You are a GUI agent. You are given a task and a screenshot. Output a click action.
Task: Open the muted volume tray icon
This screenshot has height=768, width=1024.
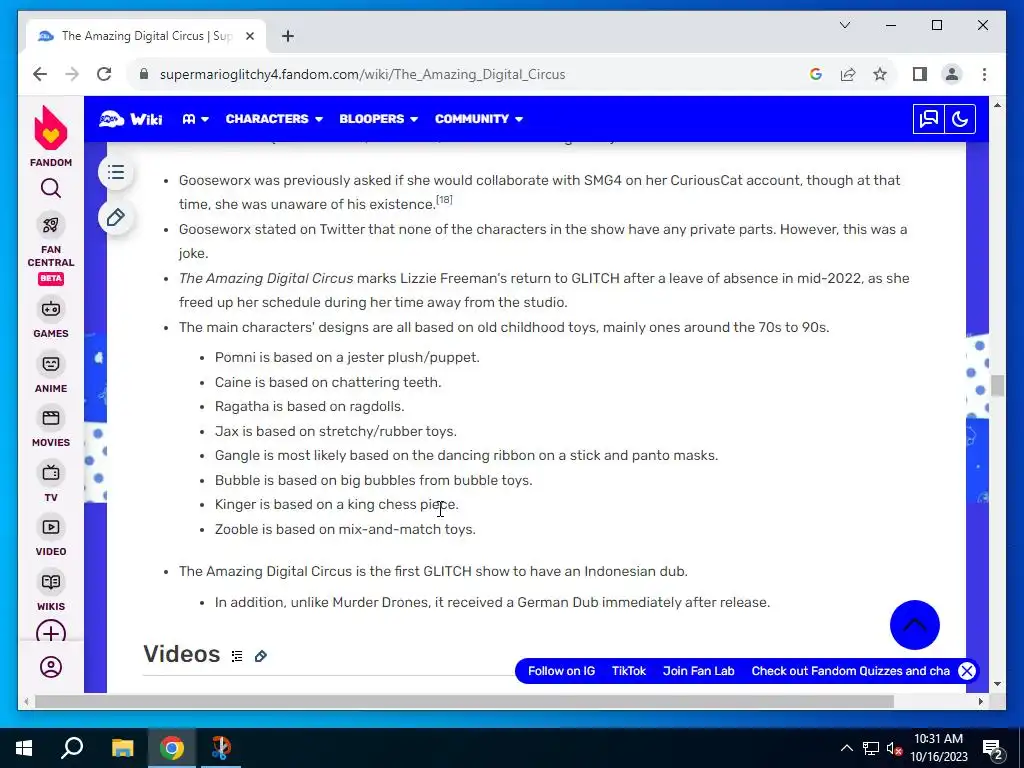point(894,748)
